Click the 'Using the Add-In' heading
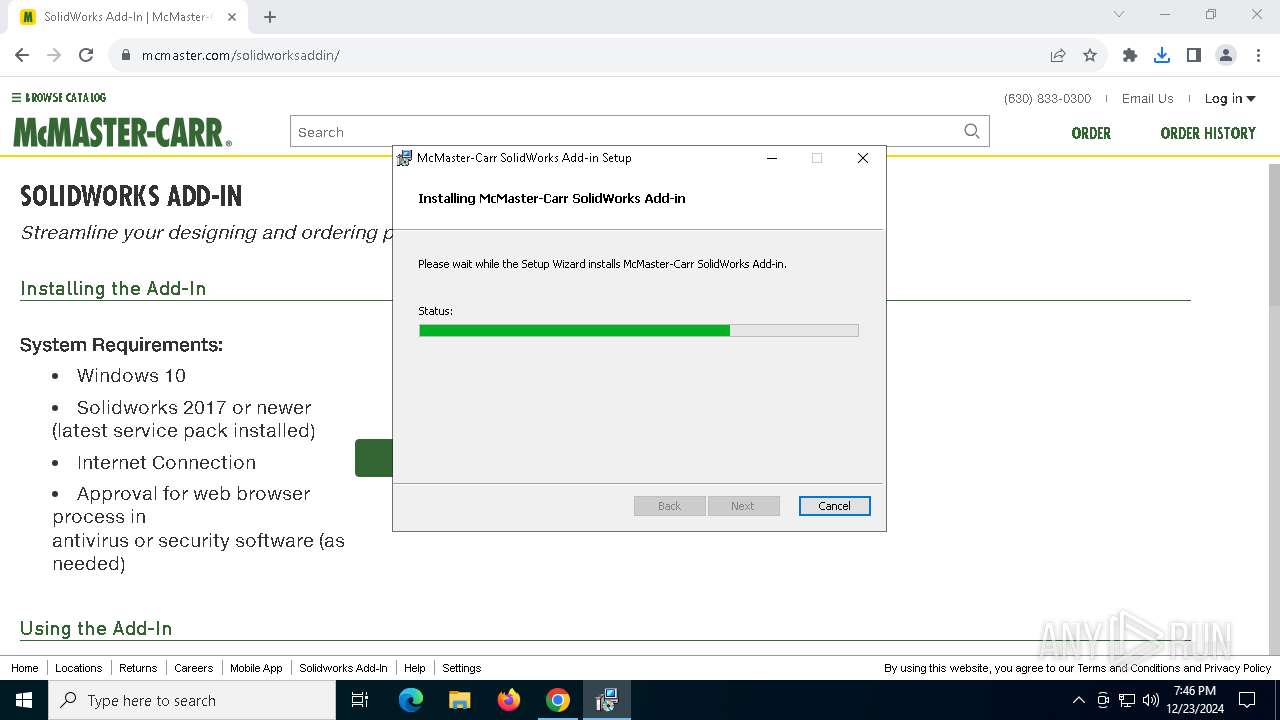The width and height of the screenshot is (1280, 720). pos(96,629)
